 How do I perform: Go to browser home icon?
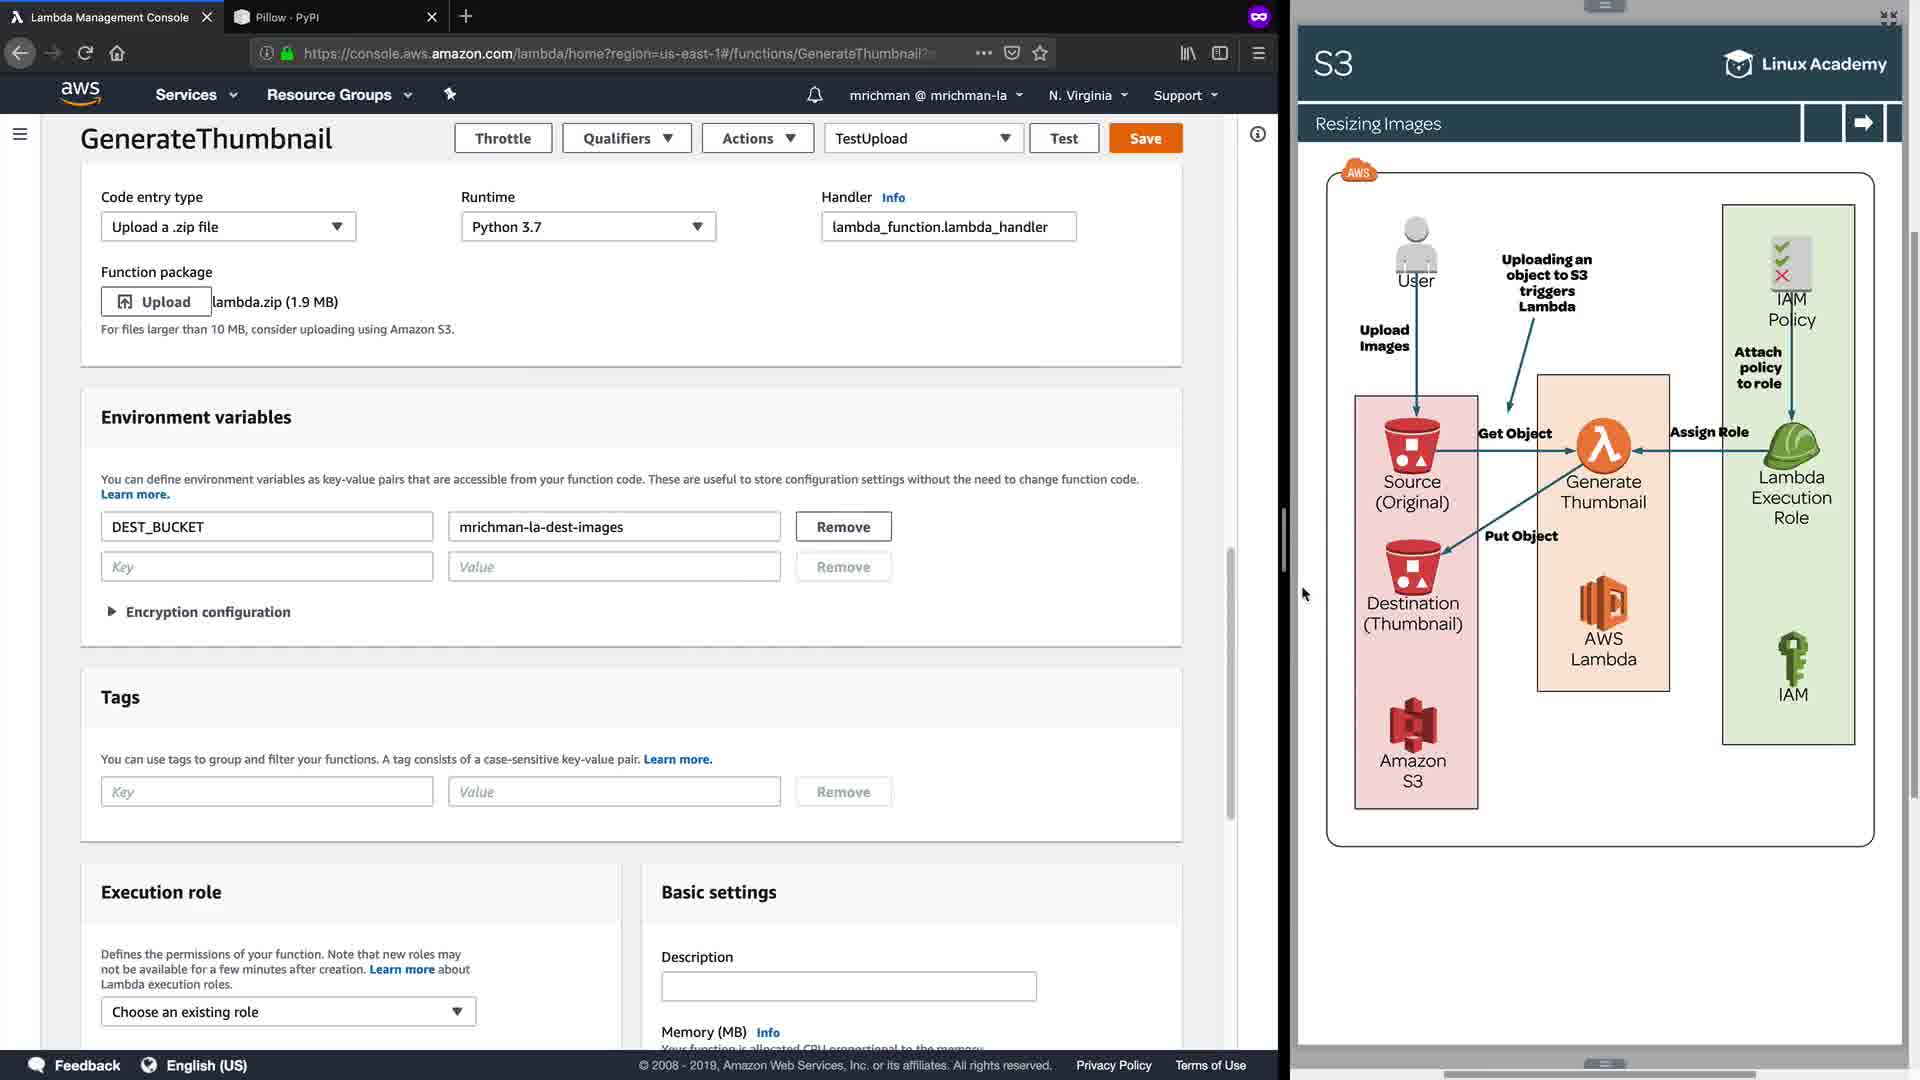click(x=117, y=53)
